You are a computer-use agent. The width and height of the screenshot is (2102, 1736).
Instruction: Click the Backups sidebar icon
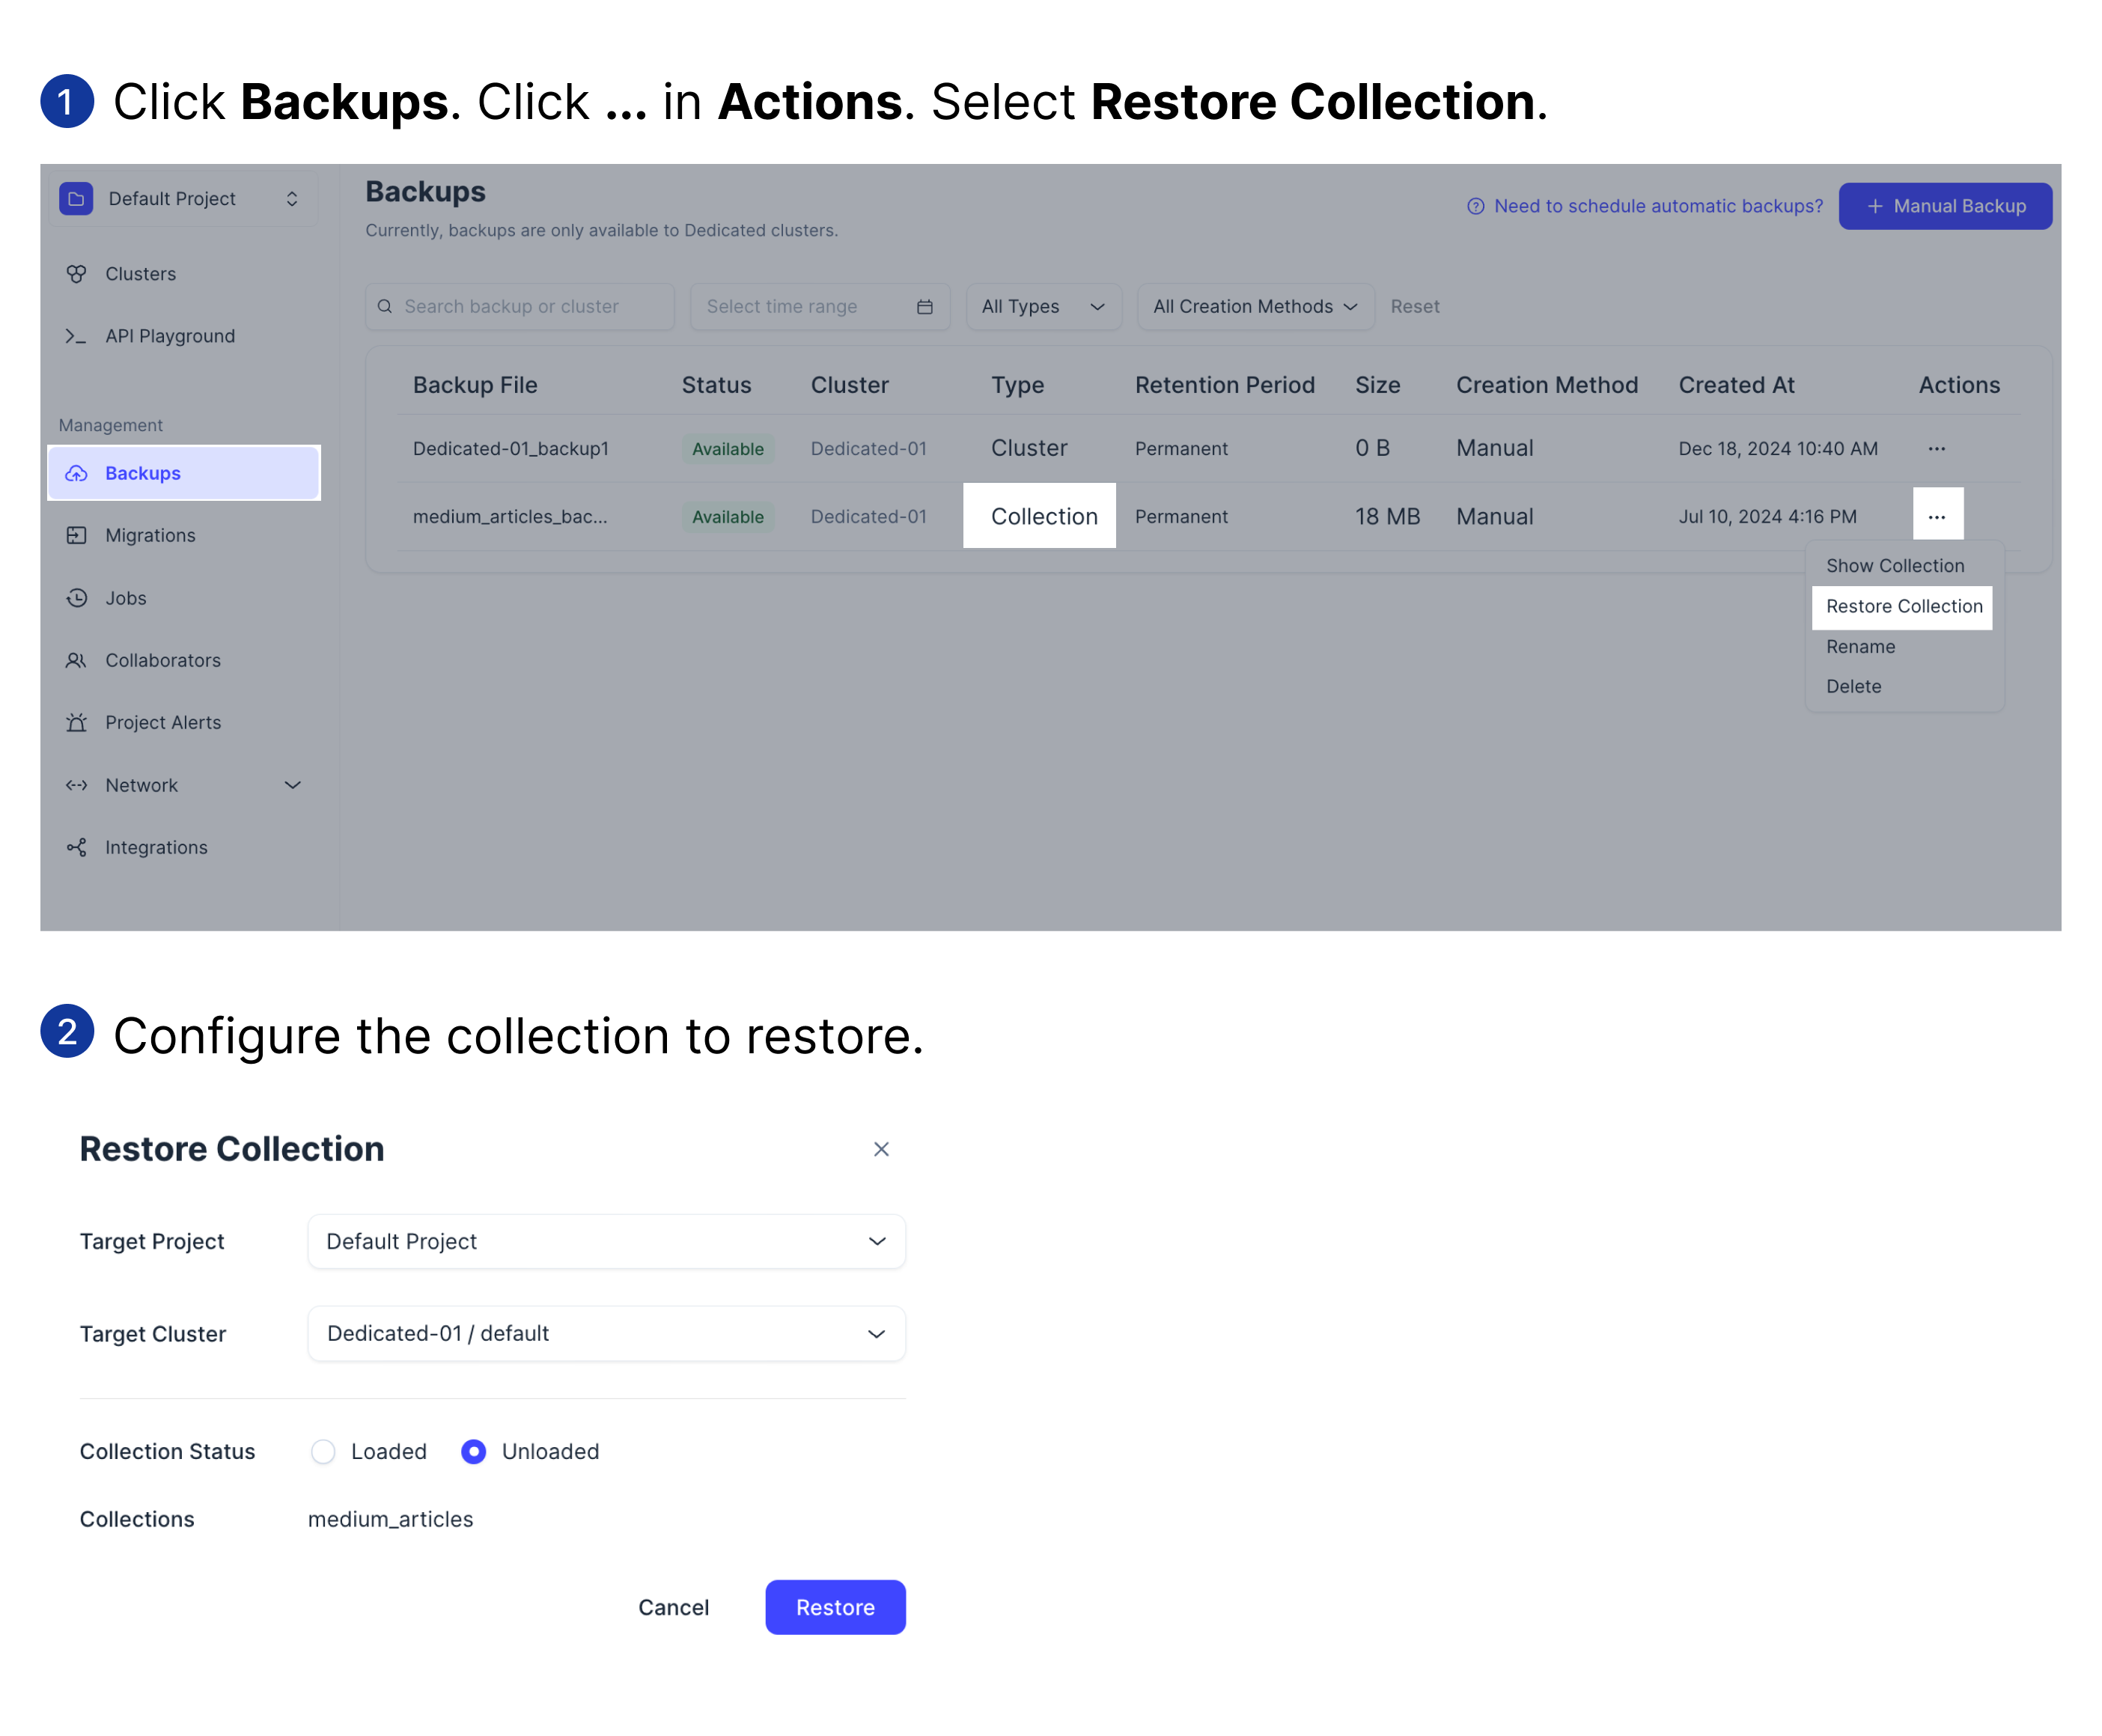[77, 472]
